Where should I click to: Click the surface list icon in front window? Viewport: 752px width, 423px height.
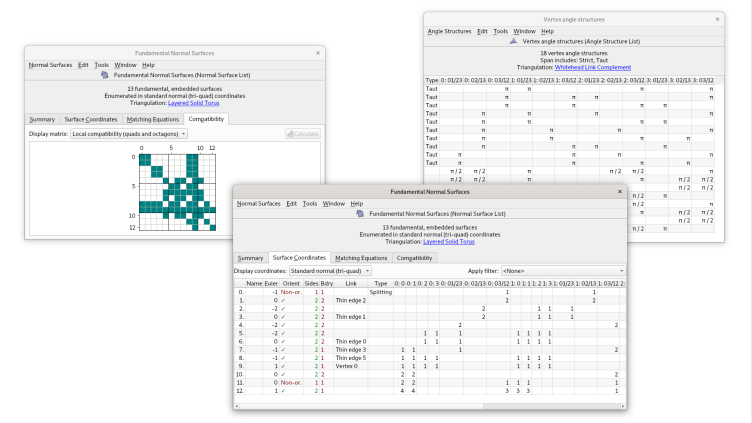pyautogui.click(x=360, y=213)
